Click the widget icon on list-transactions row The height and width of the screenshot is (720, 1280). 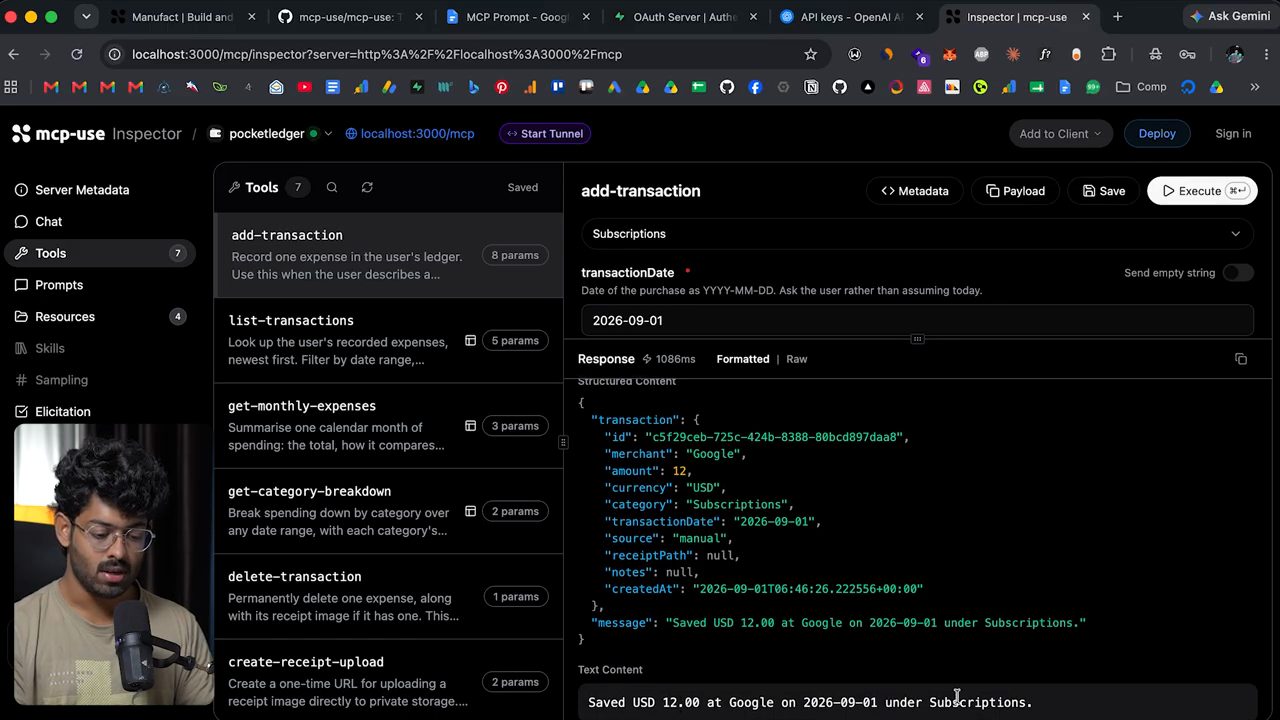click(470, 341)
